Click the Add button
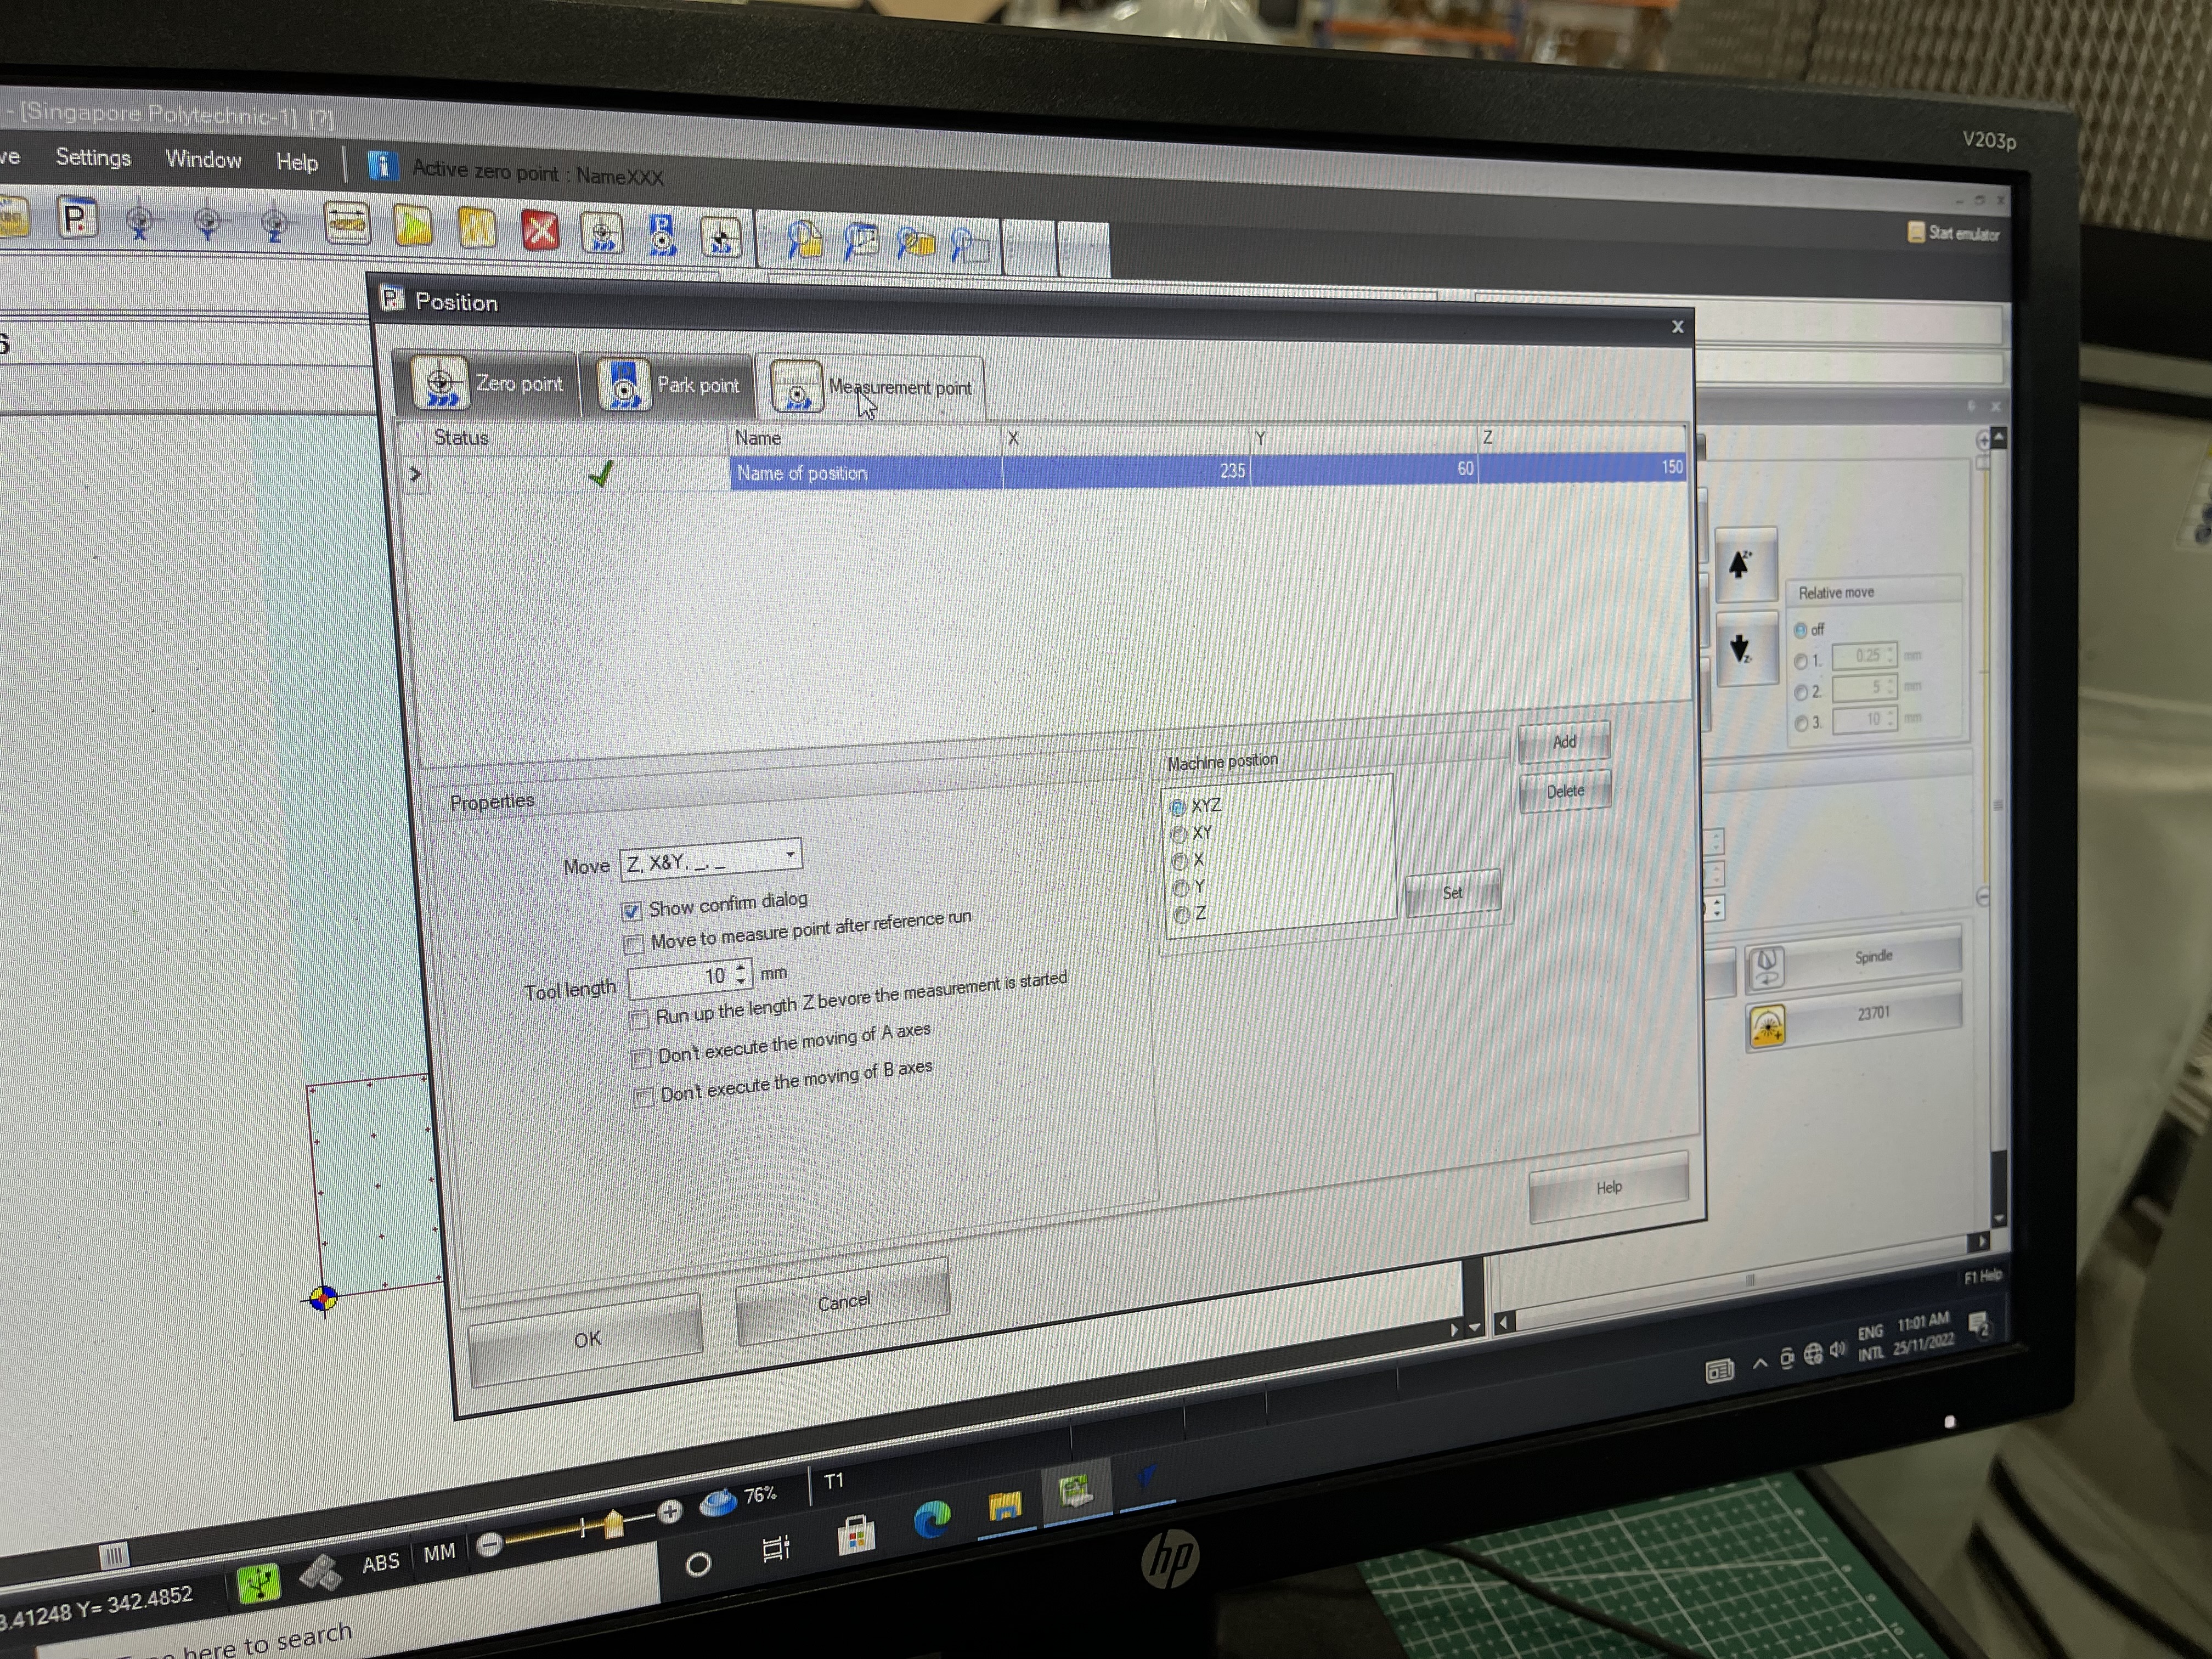This screenshot has height=1659, width=2212. pyautogui.click(x=1564, y=741)
